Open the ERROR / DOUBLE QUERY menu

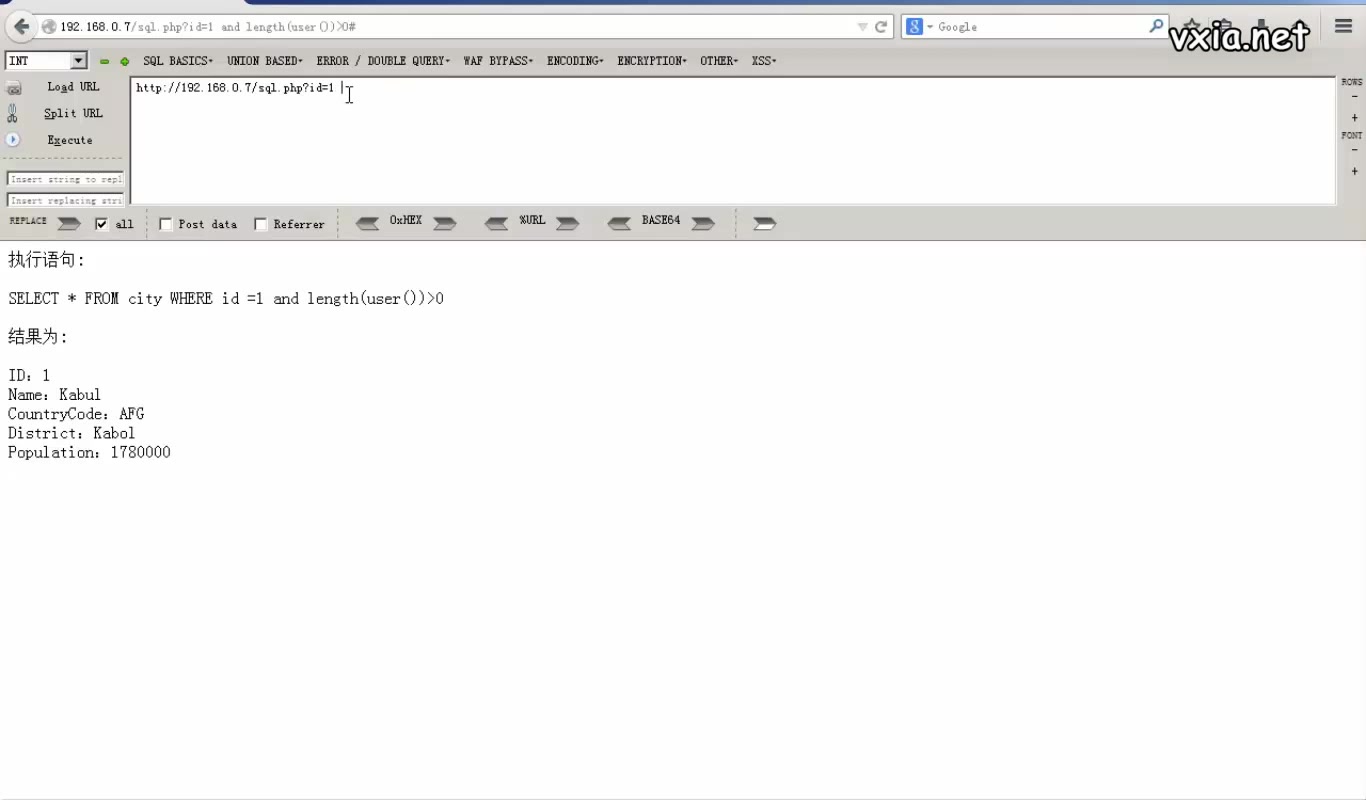pyautogui.click(x=383, y=61)
